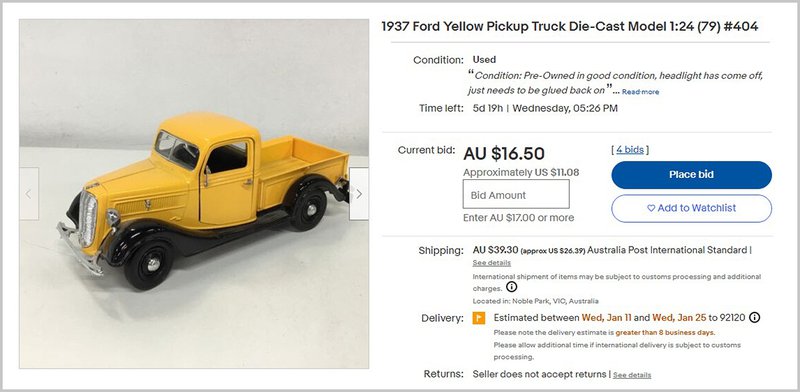The width and height of the screenshot is (800, 392).
Task: Add to Watchlist button
Action: click(x=691, y=208)
